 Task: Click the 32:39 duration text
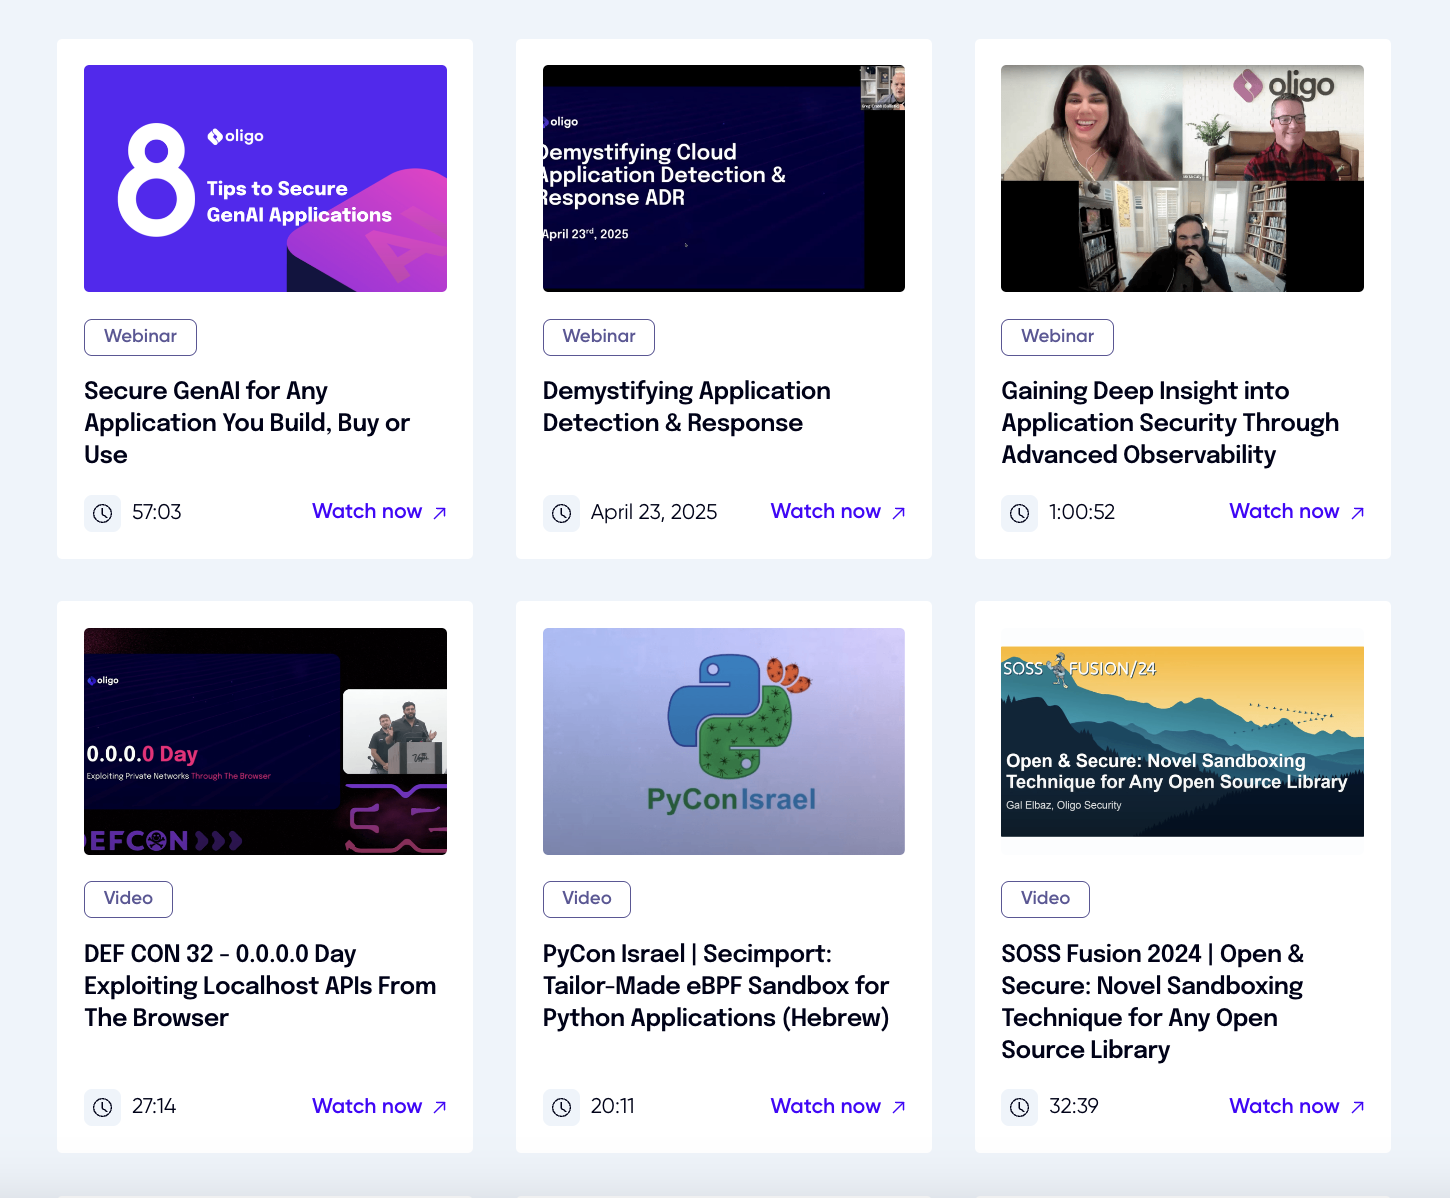click(1074, 1106)
